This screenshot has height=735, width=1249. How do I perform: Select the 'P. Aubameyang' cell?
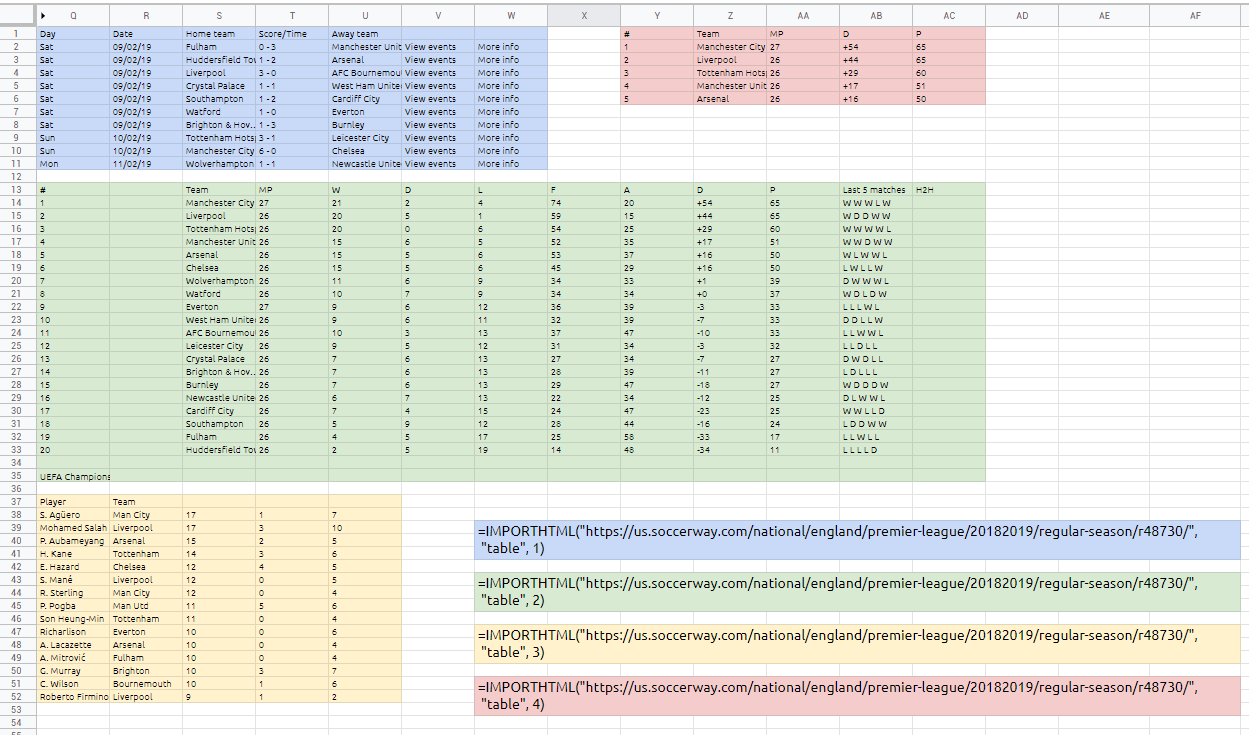[73, 540]
